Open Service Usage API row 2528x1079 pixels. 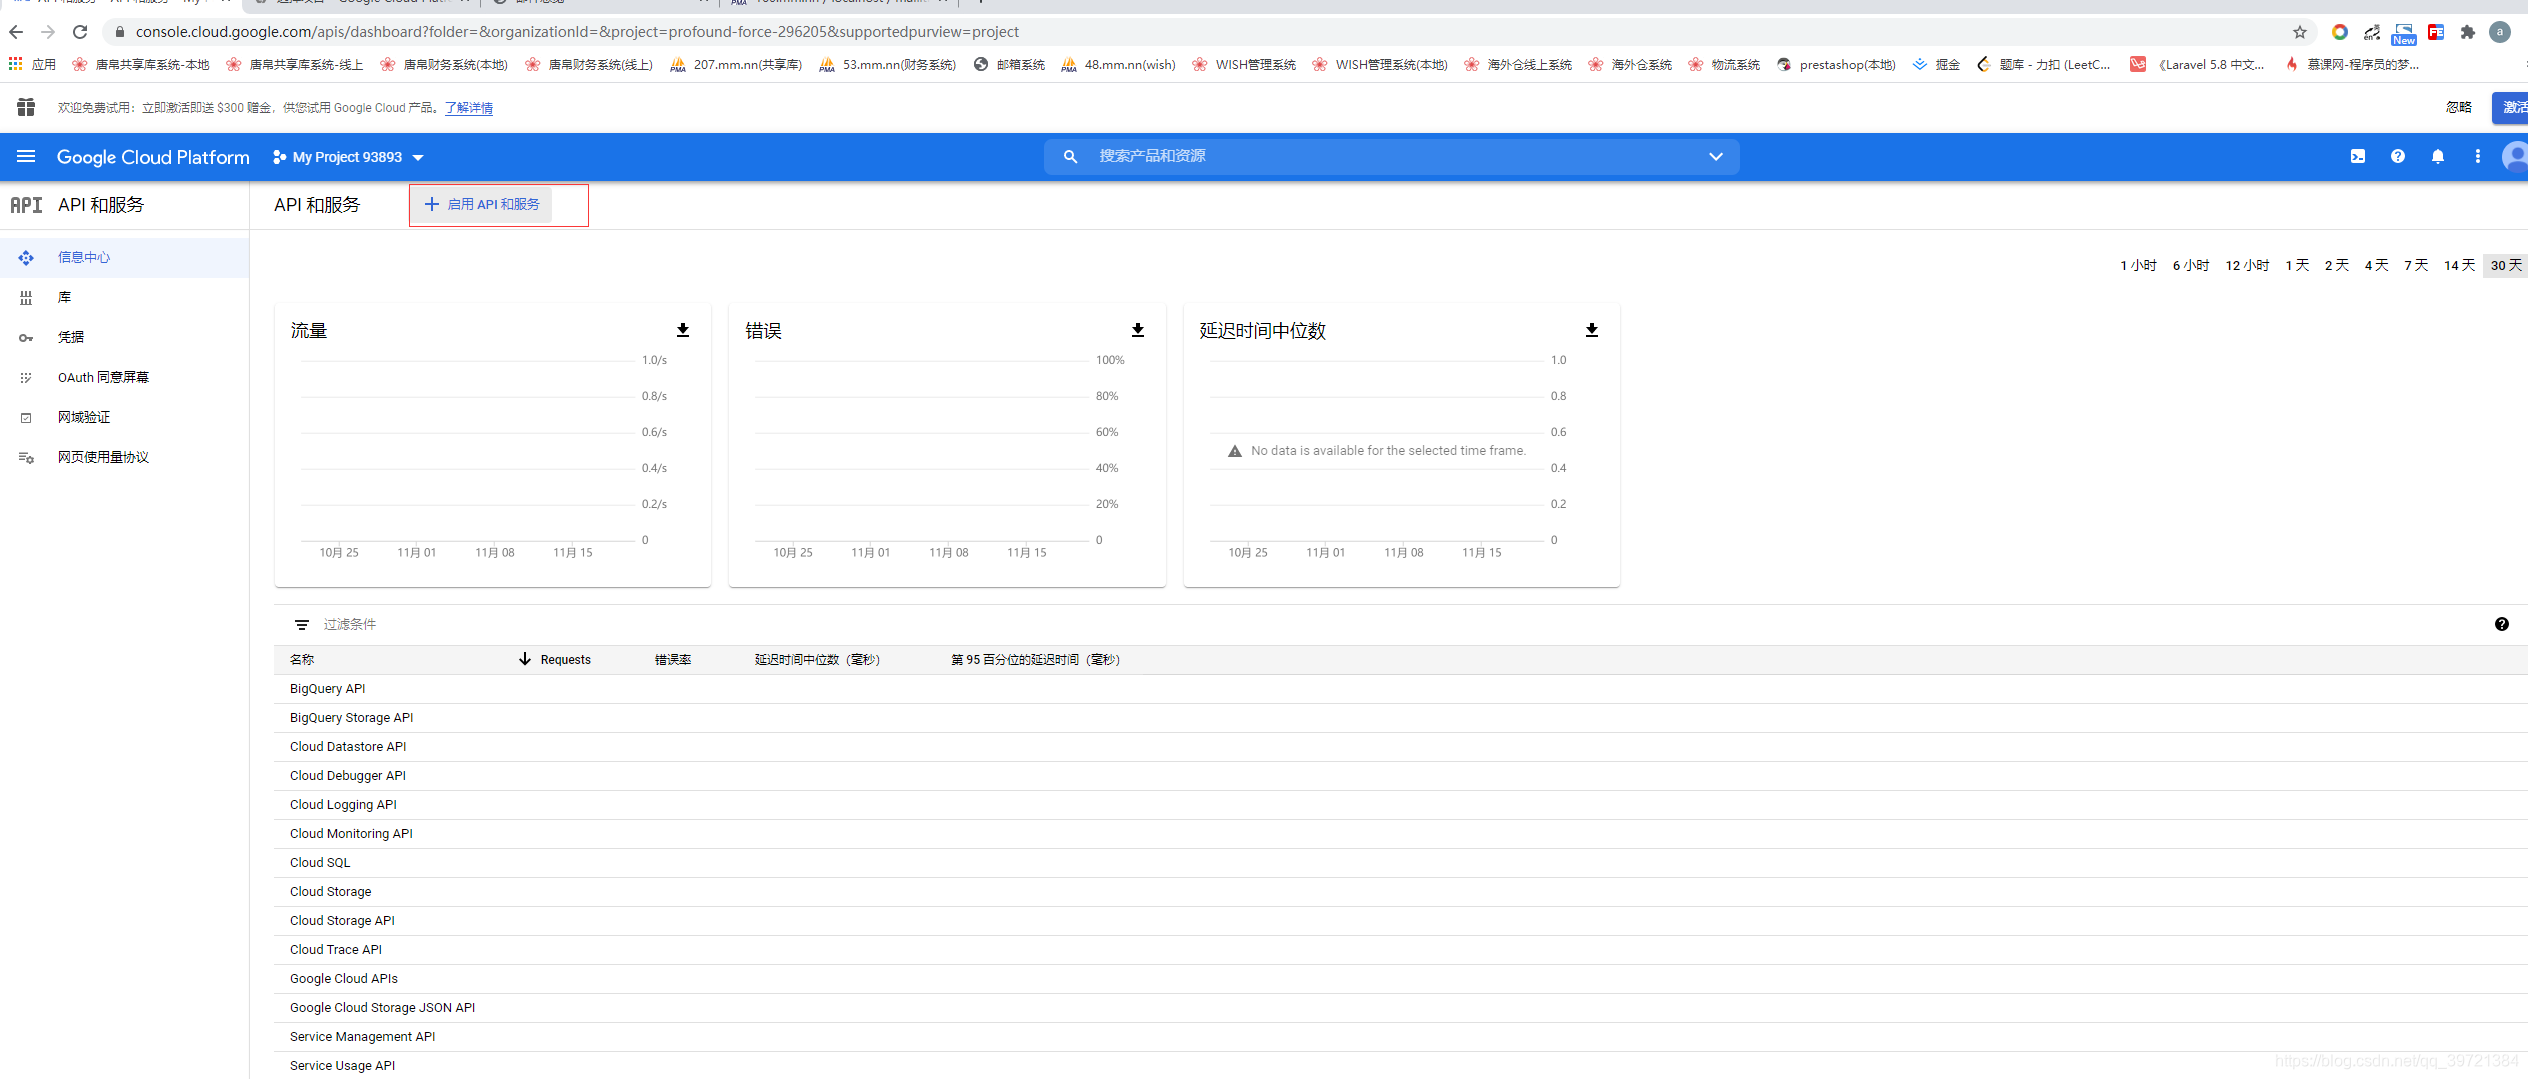point(1401,1066)
